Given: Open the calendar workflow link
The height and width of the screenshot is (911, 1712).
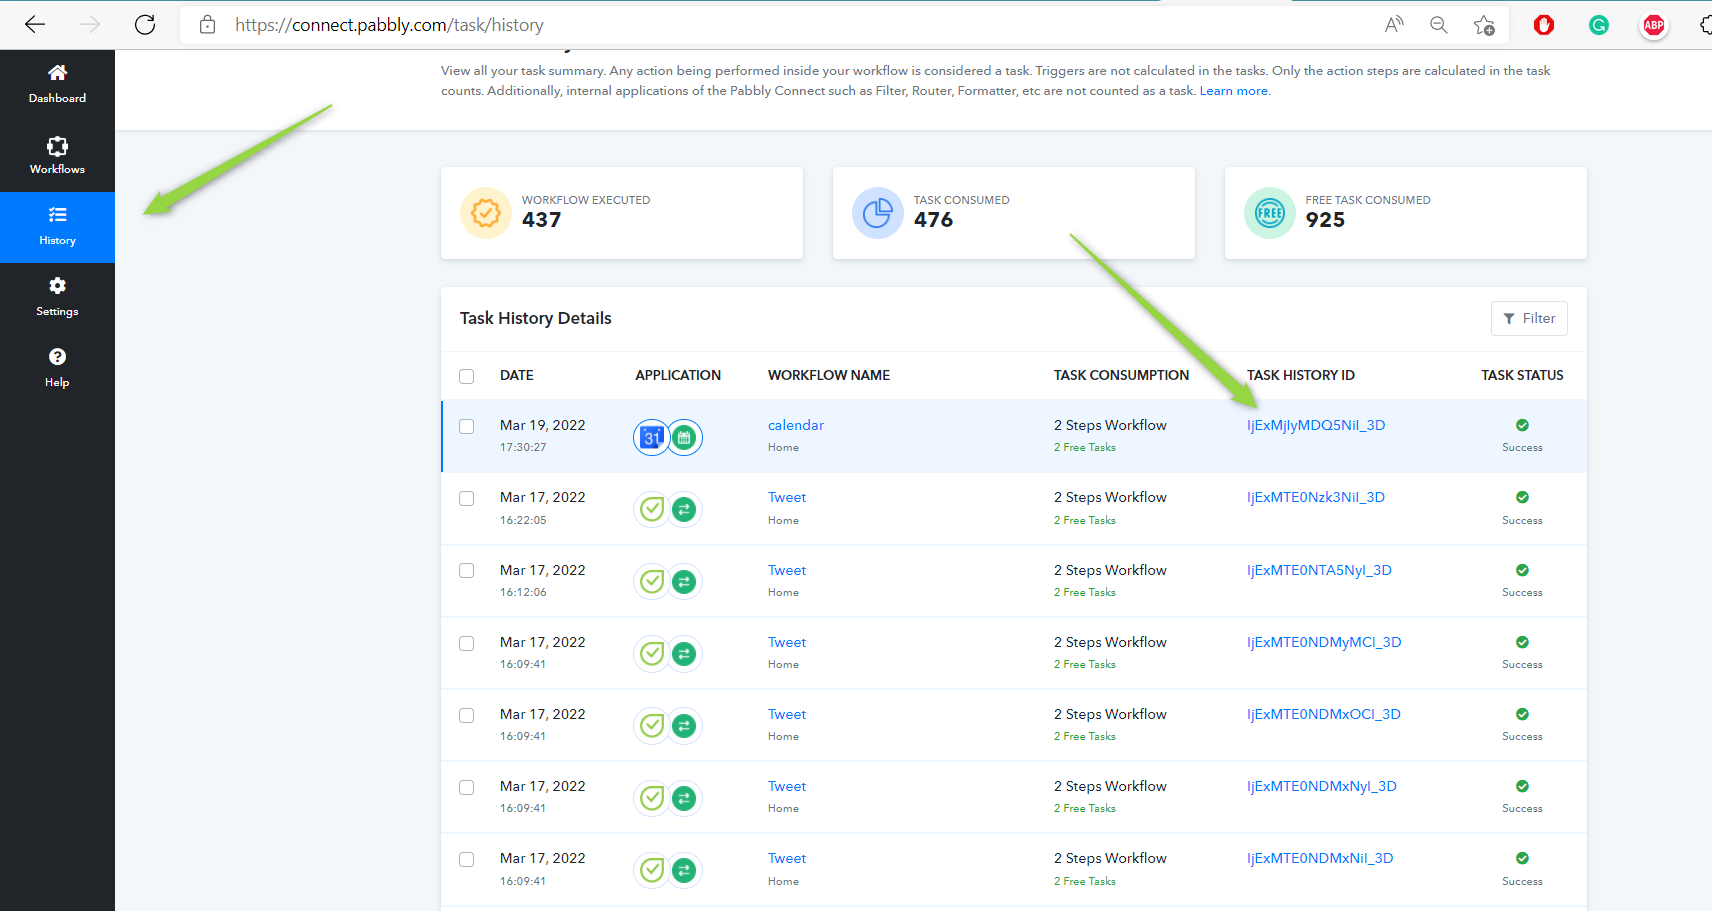Looking at the screenshot, I should click(x=795, y=425).
